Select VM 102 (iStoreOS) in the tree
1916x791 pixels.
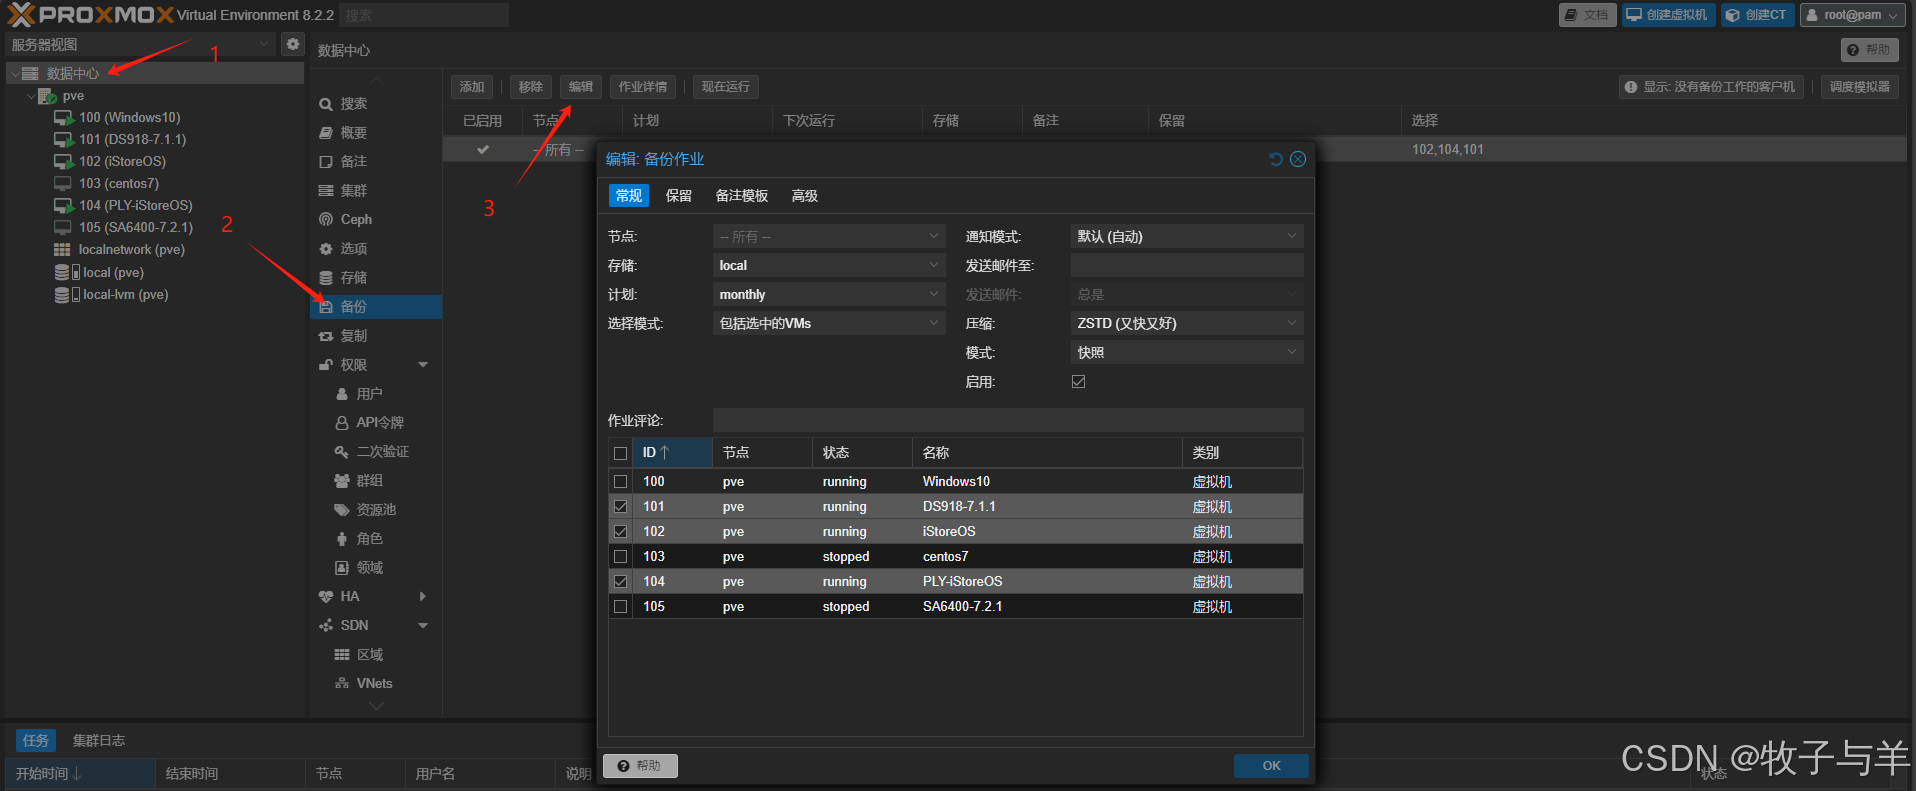(122, 161)
